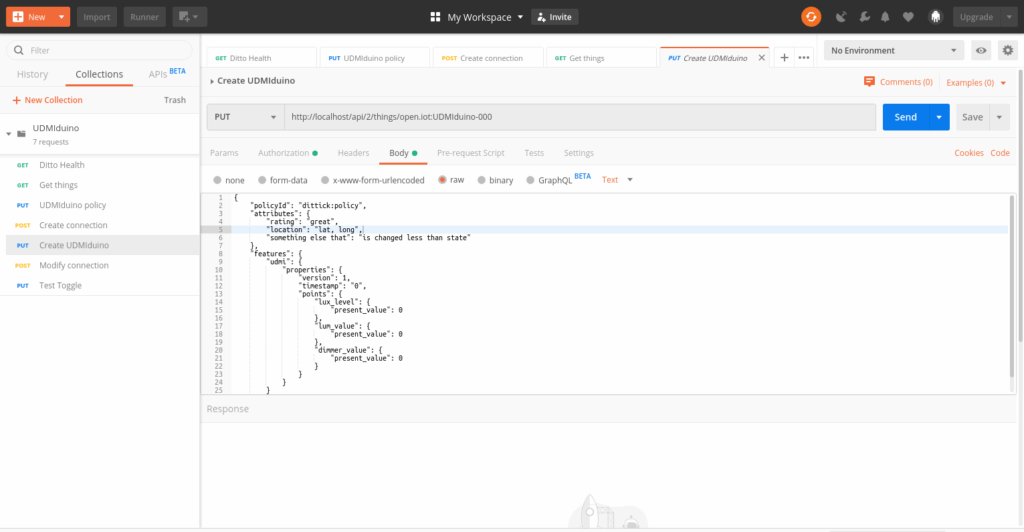Open the Pre-request Script tab
1024x532 pixels.
471,153
